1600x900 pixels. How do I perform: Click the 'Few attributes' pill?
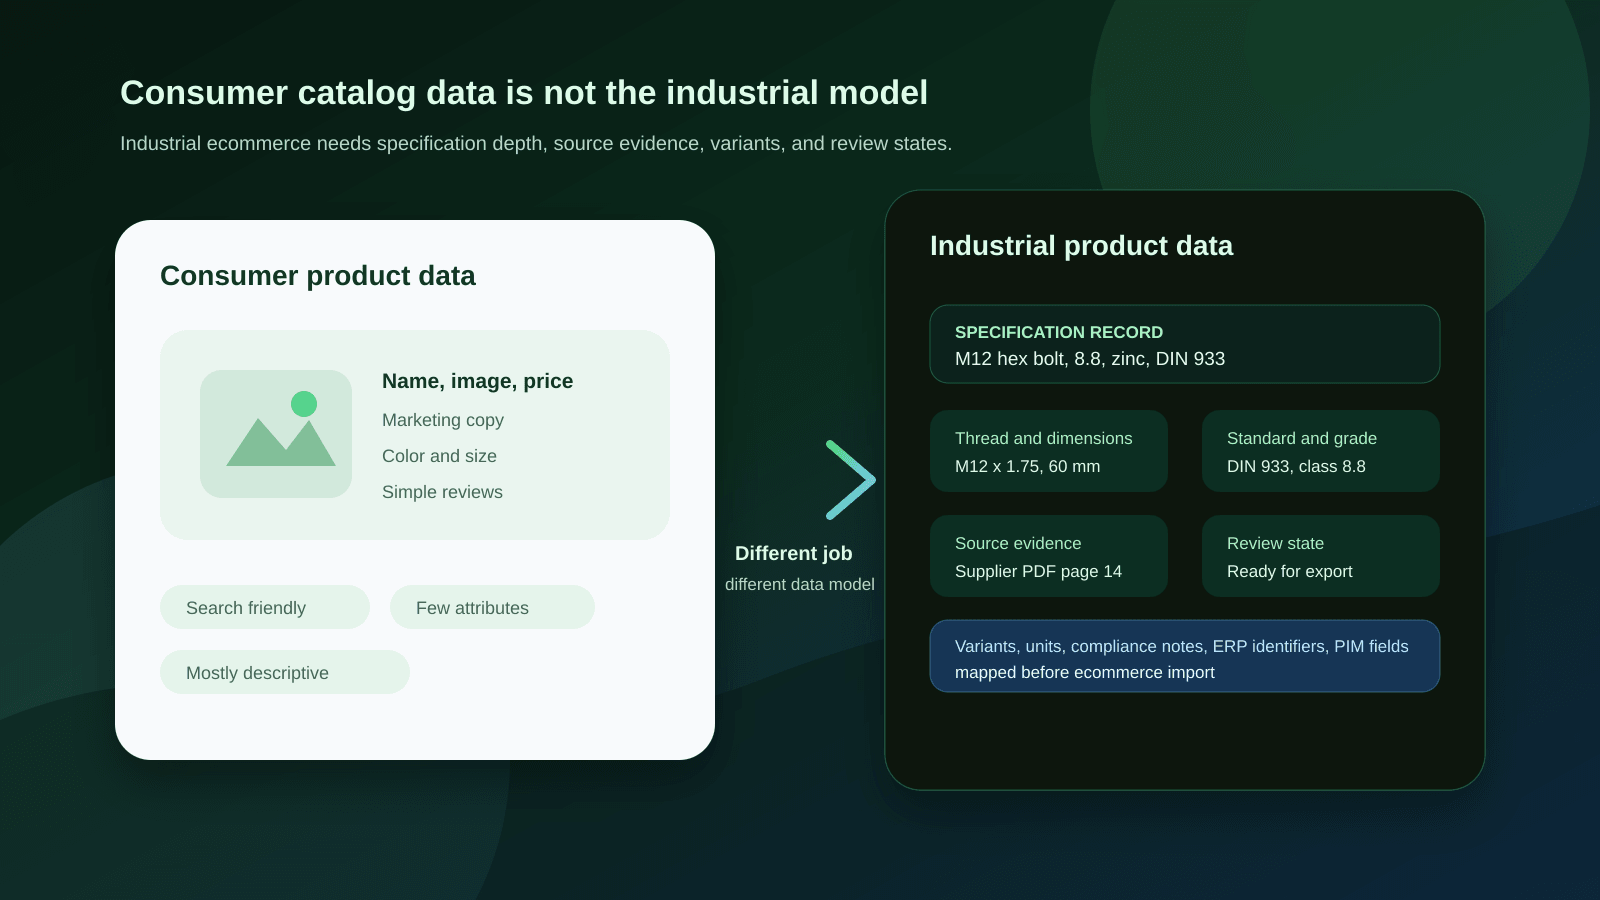click(x=492, y=607)
